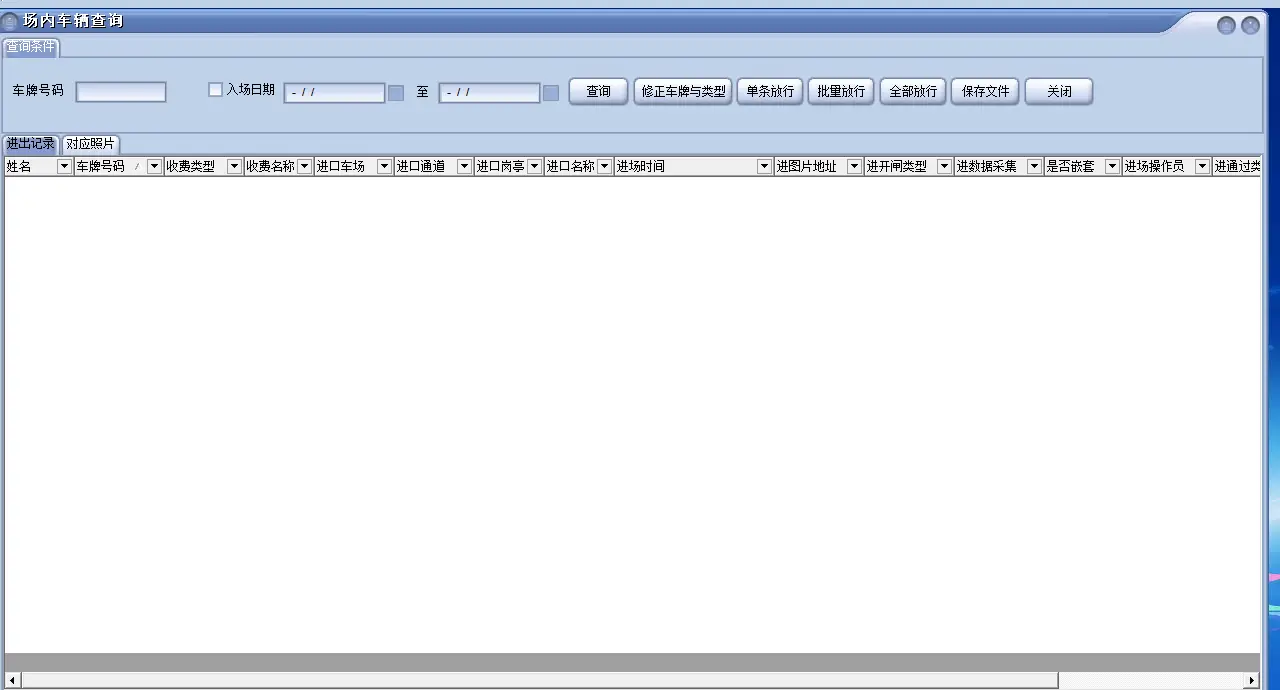Click the right scroll arrow at bottom
This screenshot has width=1280, height=690.
[1251, 681]
